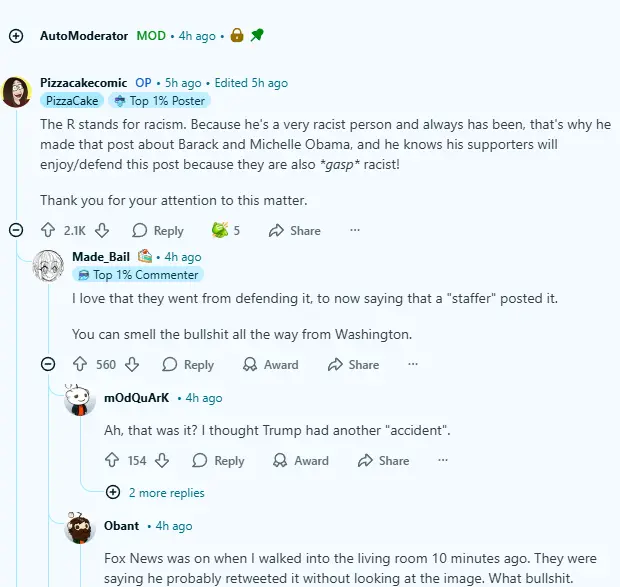This screenshot has height=587, width=620.
Task: Click the PizzaCake user flair tag
Action: [71, 101]
